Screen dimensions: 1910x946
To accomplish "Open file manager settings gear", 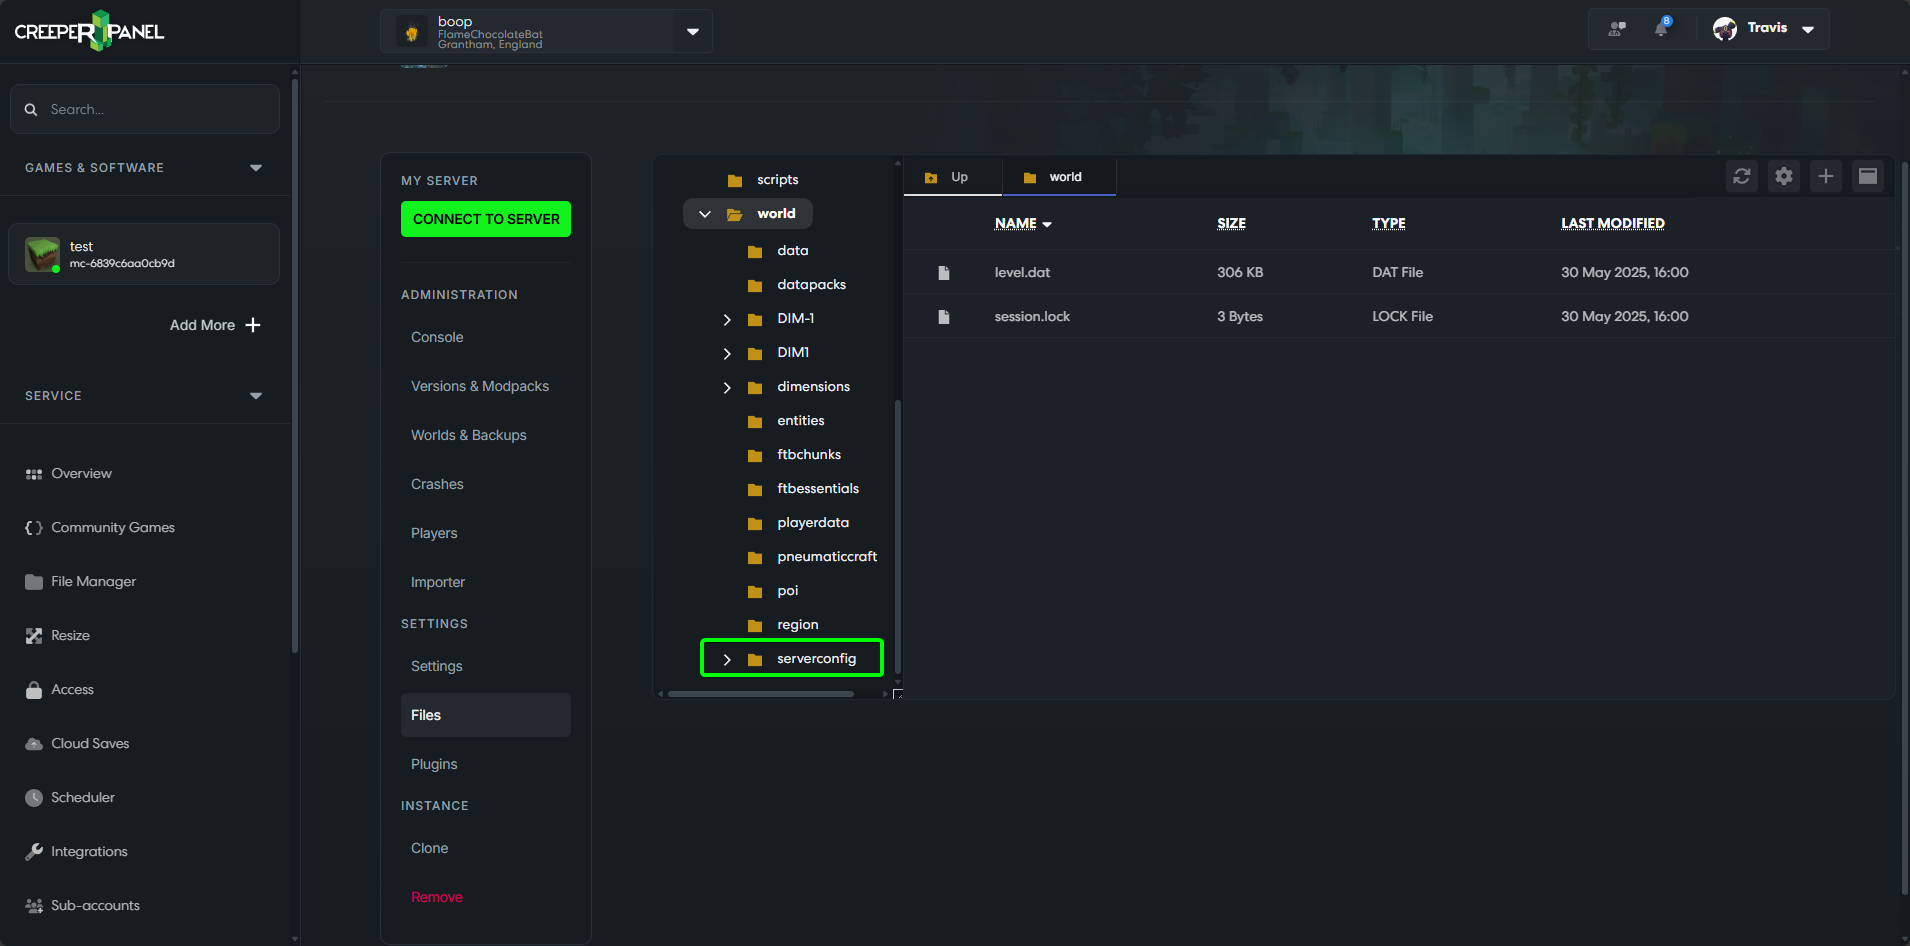I will [x=1783, y=175].
